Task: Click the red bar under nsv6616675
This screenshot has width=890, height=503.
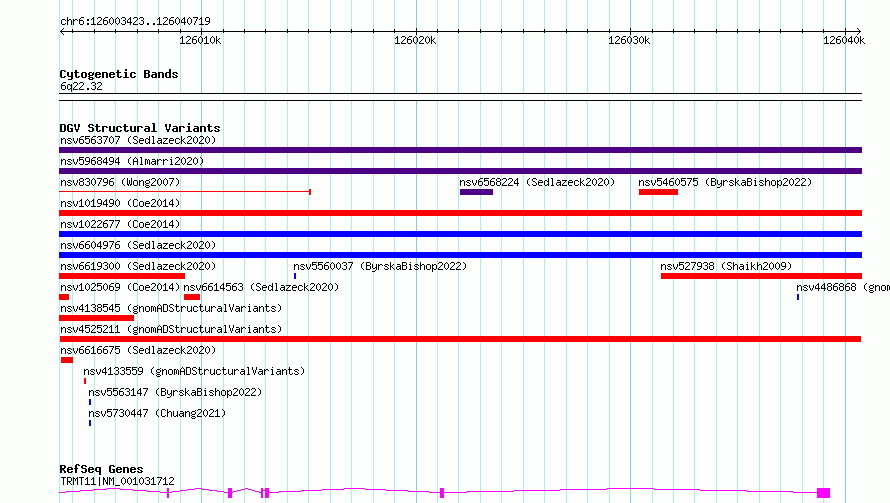Action: coord(67,360)
